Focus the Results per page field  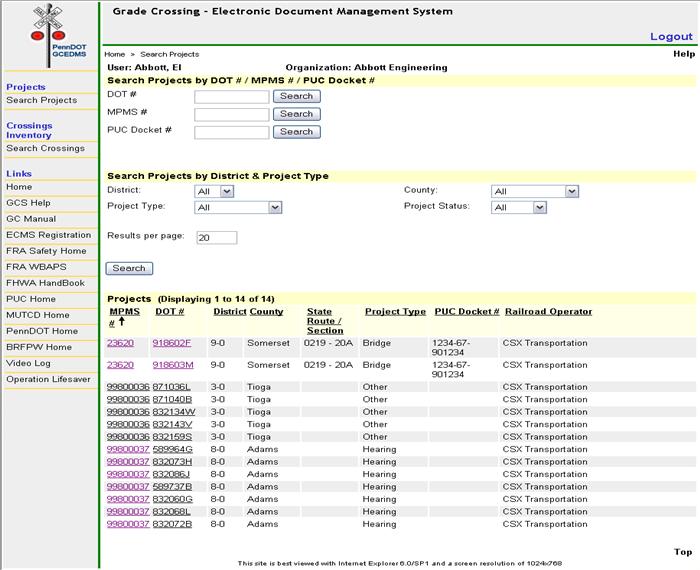pyautogui.click(x=216, y=238)
